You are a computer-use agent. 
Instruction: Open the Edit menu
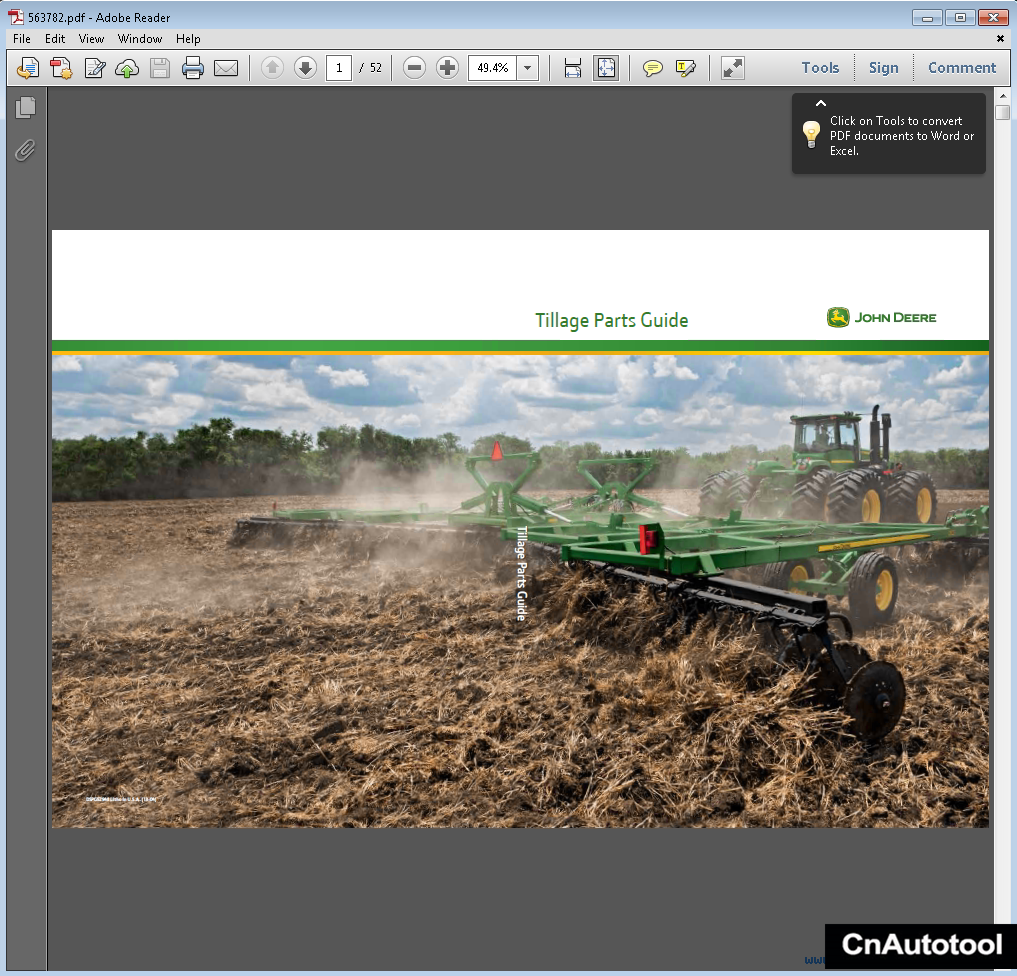[x=55, y=39]
